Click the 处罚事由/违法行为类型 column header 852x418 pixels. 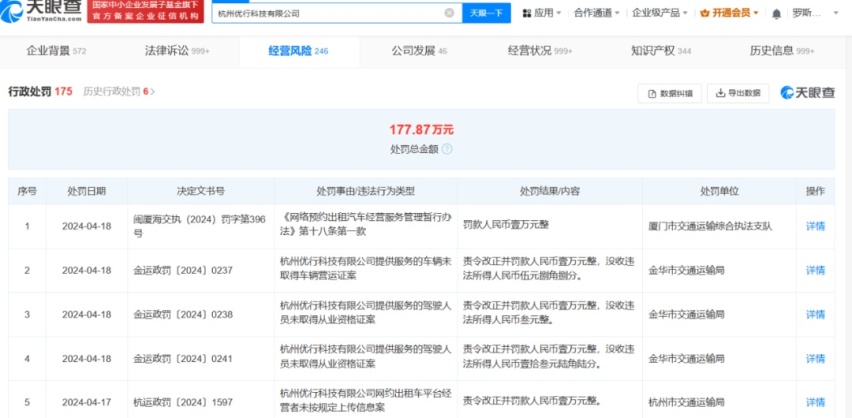point(366,191)
